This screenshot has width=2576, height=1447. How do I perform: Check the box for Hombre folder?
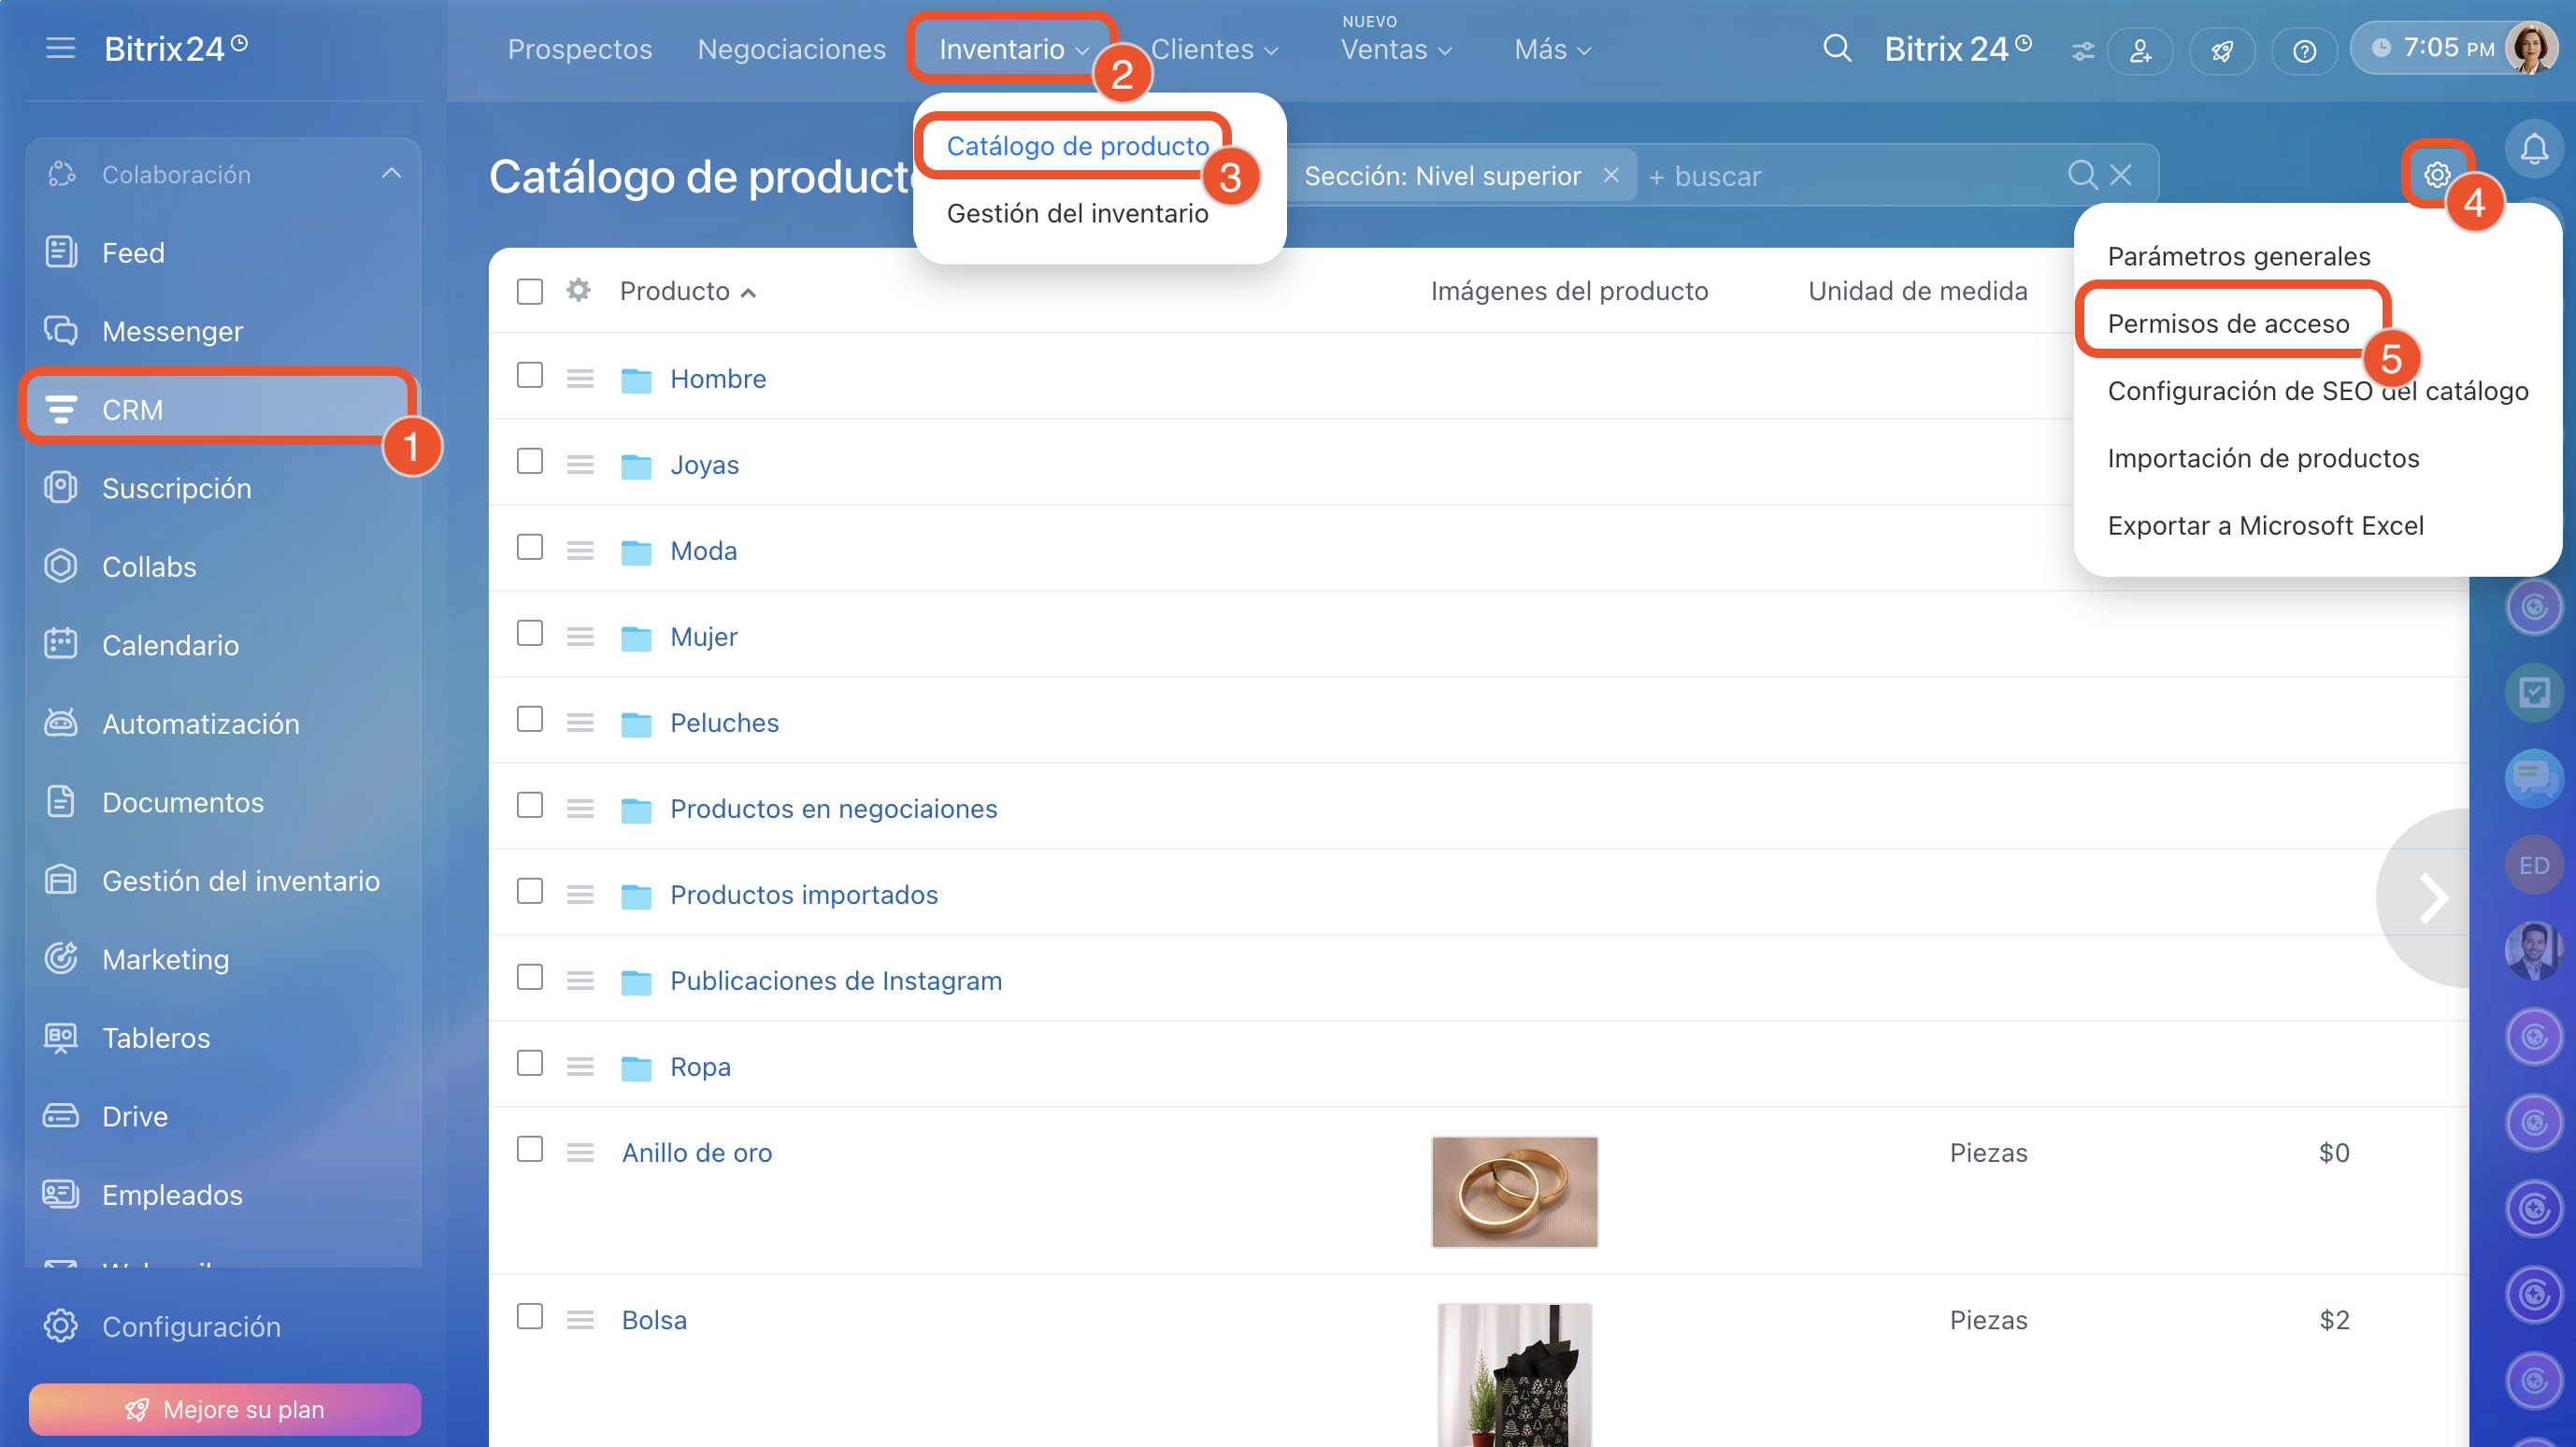pos(529,376)
